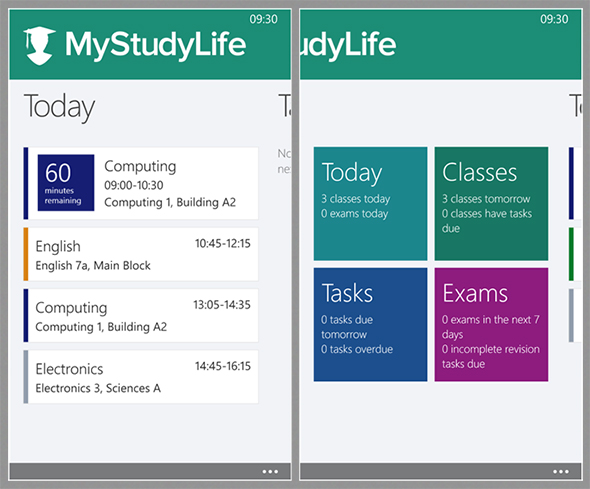Open the app bar dots in the left phone screen
590x489 pixels.
[270, 471]
